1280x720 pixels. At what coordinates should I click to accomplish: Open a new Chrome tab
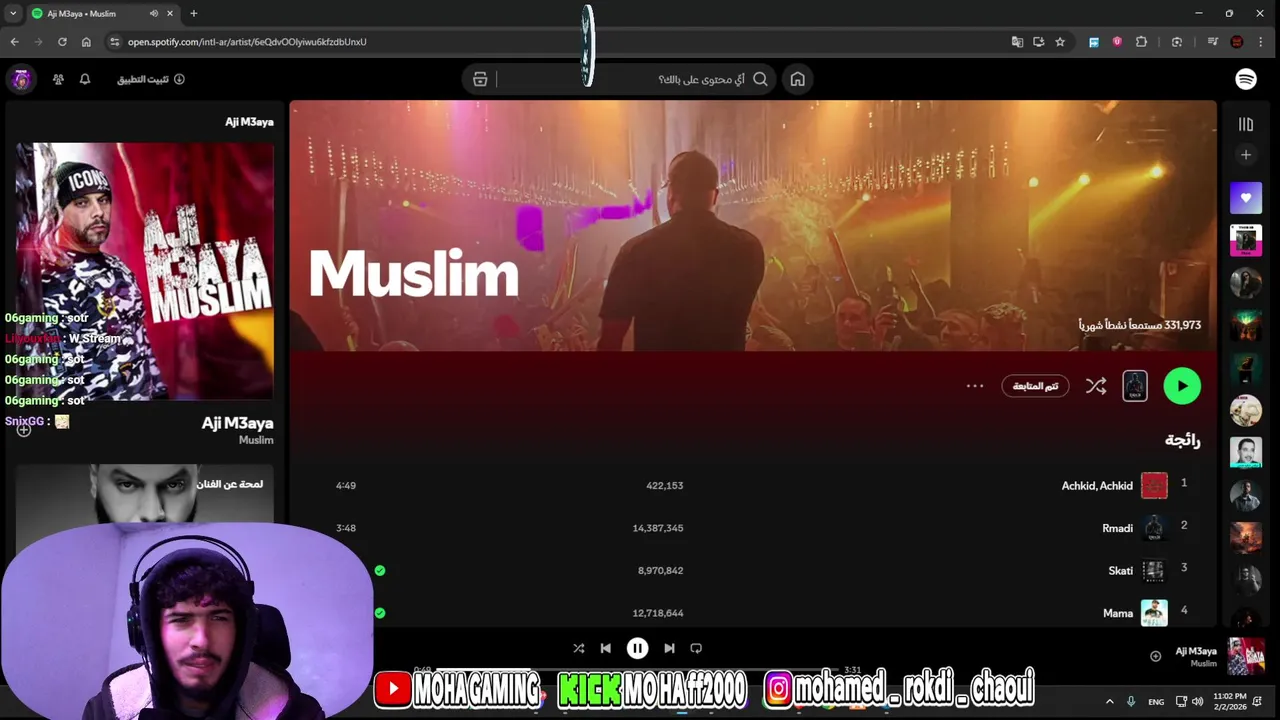194,13
